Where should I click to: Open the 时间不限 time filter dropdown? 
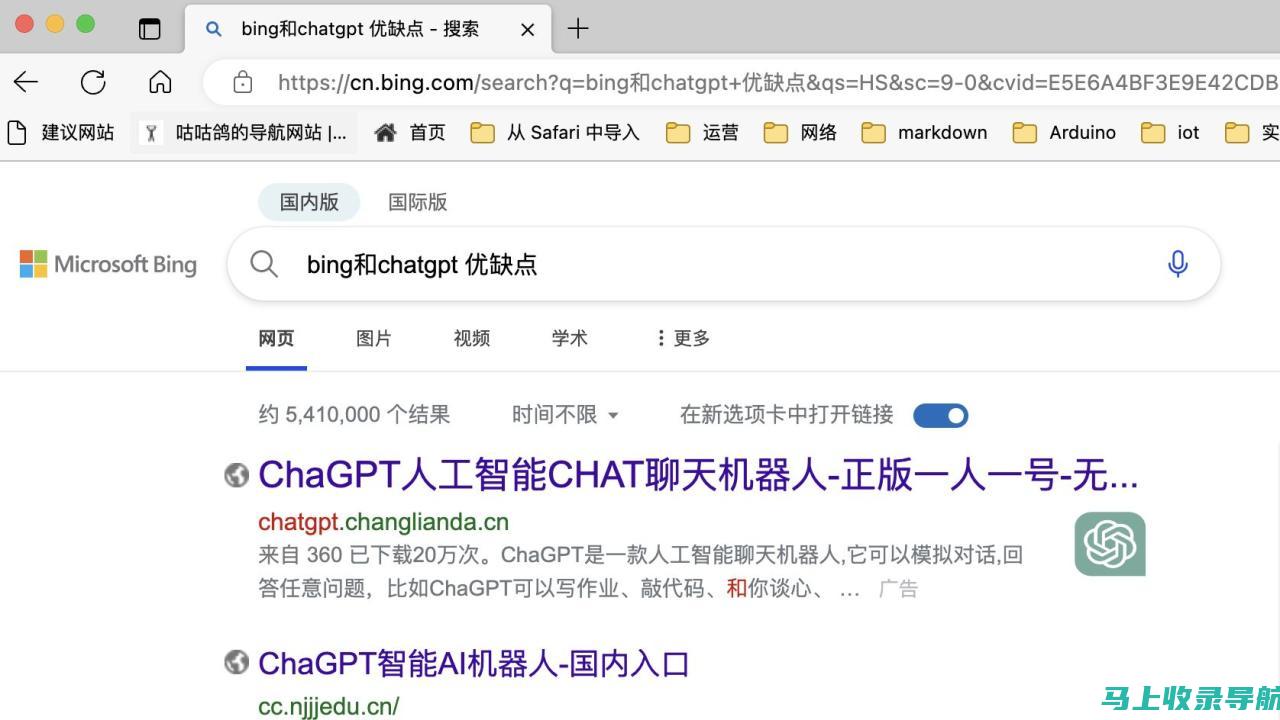pyautogui.click(x=566, y=414)
